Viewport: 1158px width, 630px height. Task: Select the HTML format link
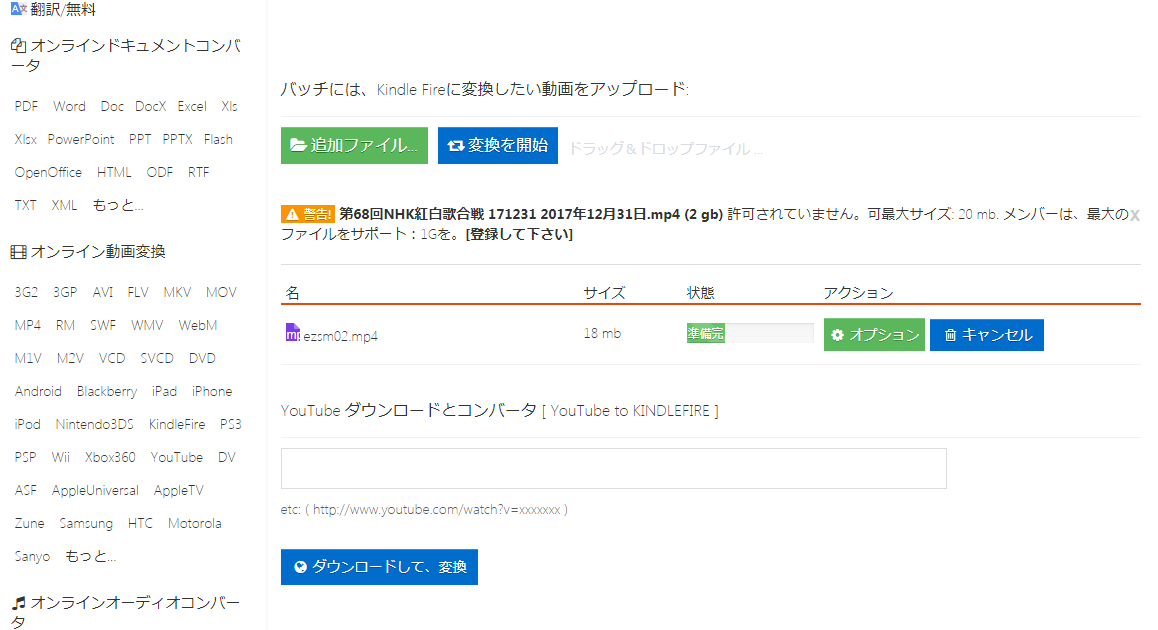coord(114,172)
